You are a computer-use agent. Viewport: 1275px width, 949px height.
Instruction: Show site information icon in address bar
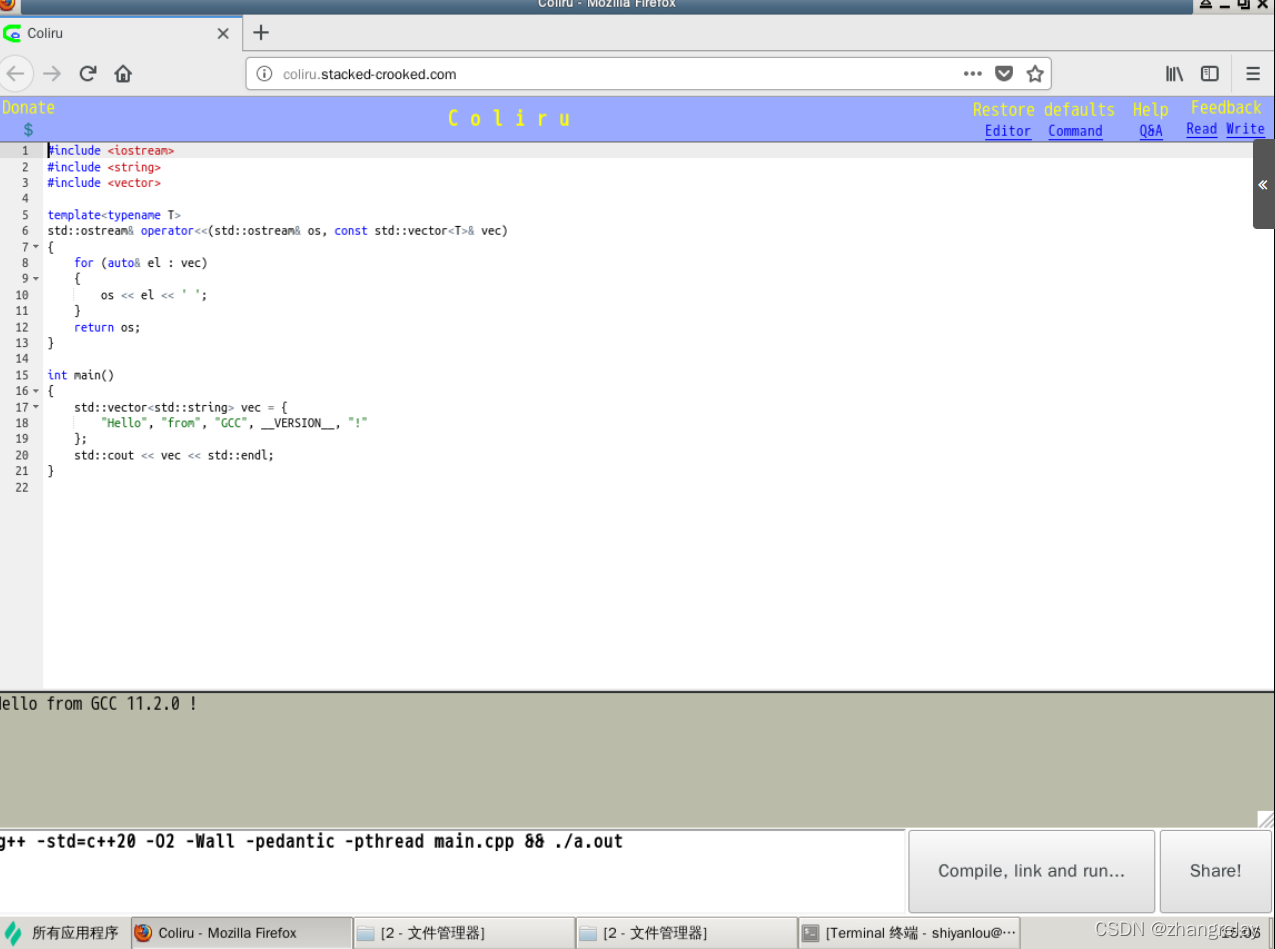click(264, 74)
